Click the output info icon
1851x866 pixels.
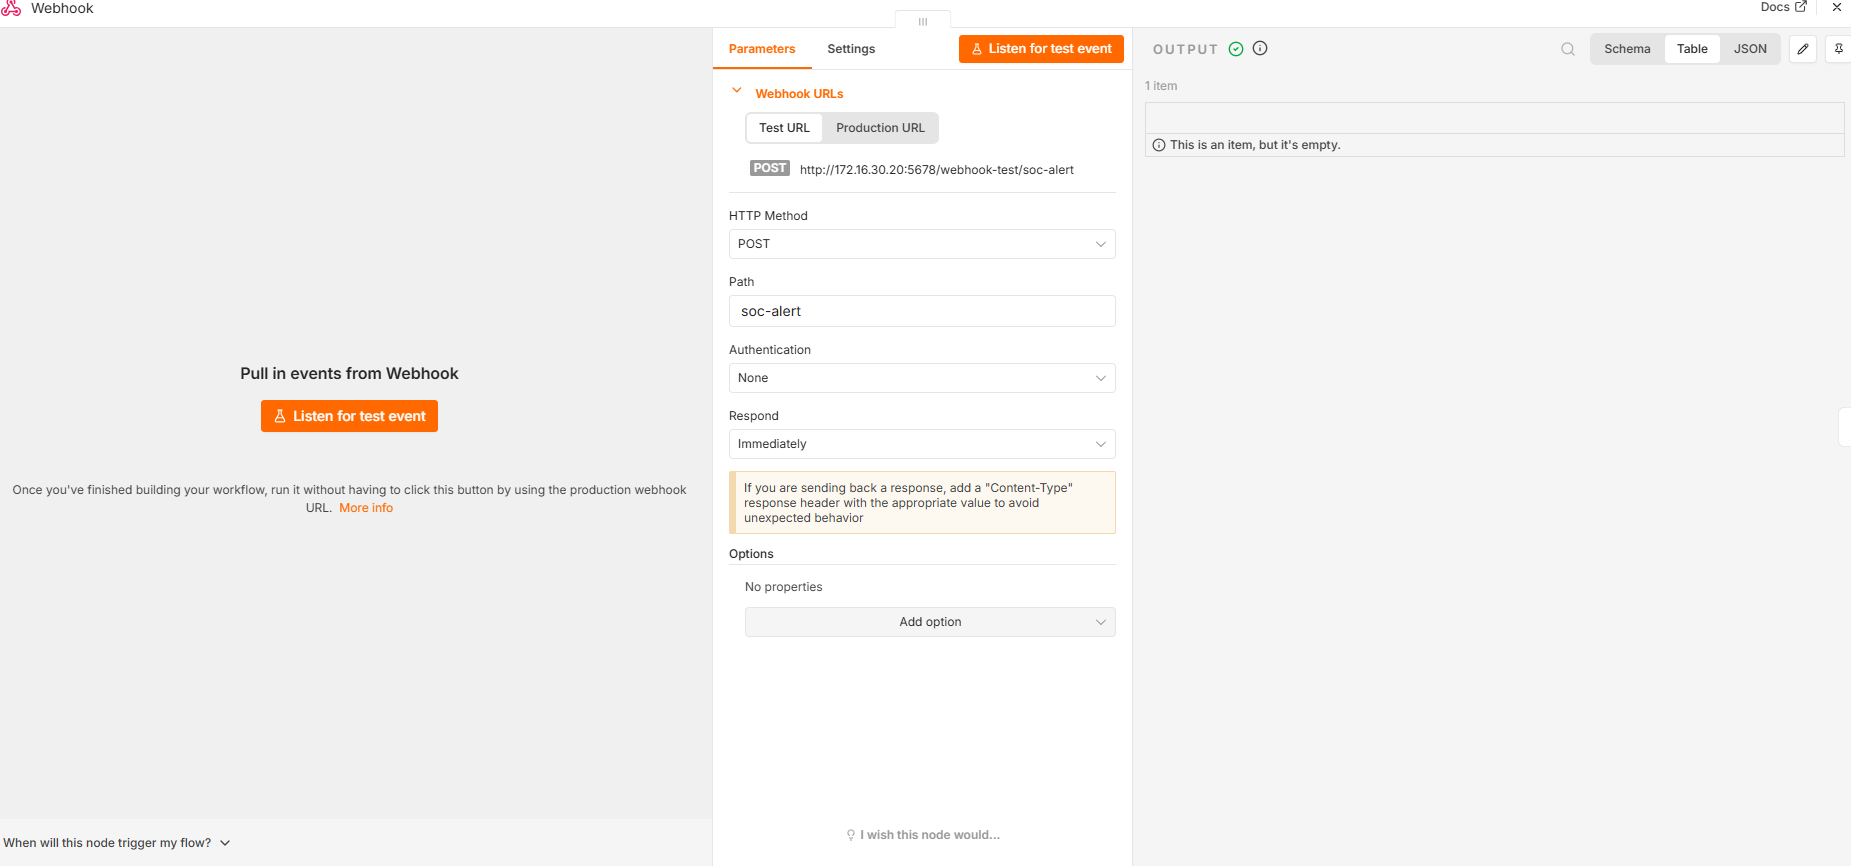[1260, 48]
